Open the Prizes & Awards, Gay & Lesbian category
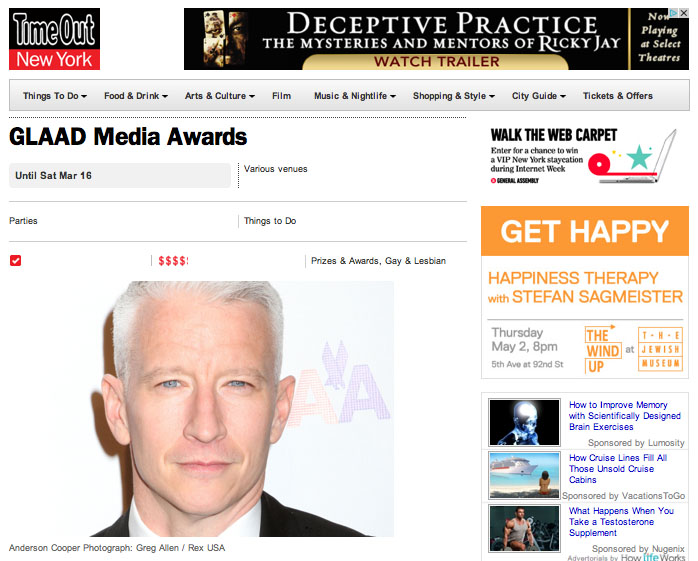This screenshot has height=561, width=698. click(x=378, y=261)
